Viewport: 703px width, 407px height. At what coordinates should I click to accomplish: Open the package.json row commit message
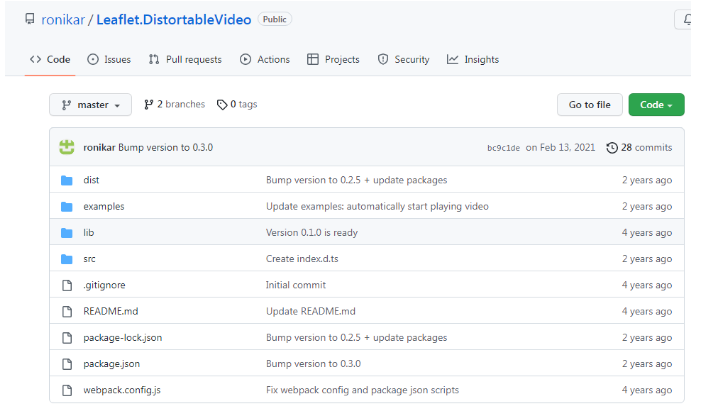point(313,364)
